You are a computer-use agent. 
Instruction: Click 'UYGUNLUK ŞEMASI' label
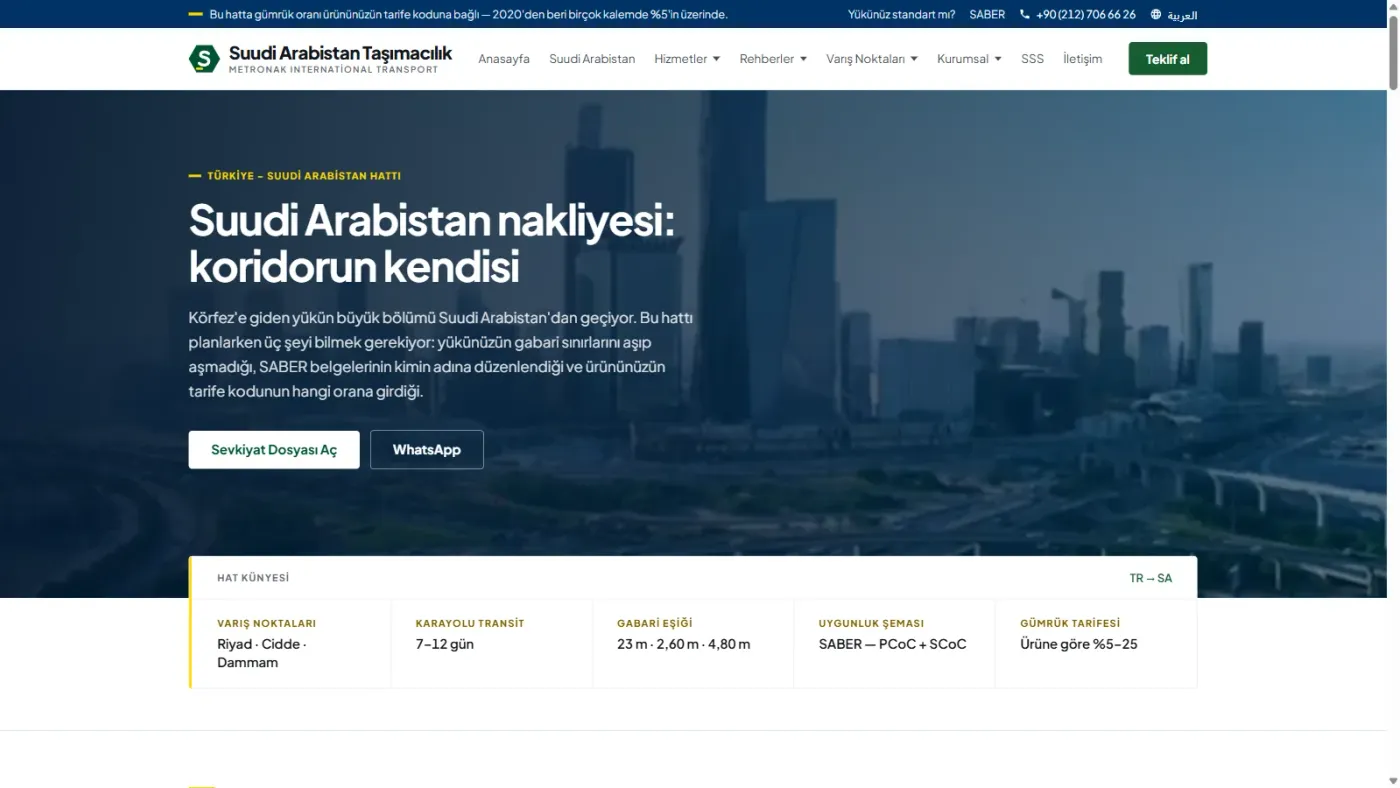tap(872, 623)
